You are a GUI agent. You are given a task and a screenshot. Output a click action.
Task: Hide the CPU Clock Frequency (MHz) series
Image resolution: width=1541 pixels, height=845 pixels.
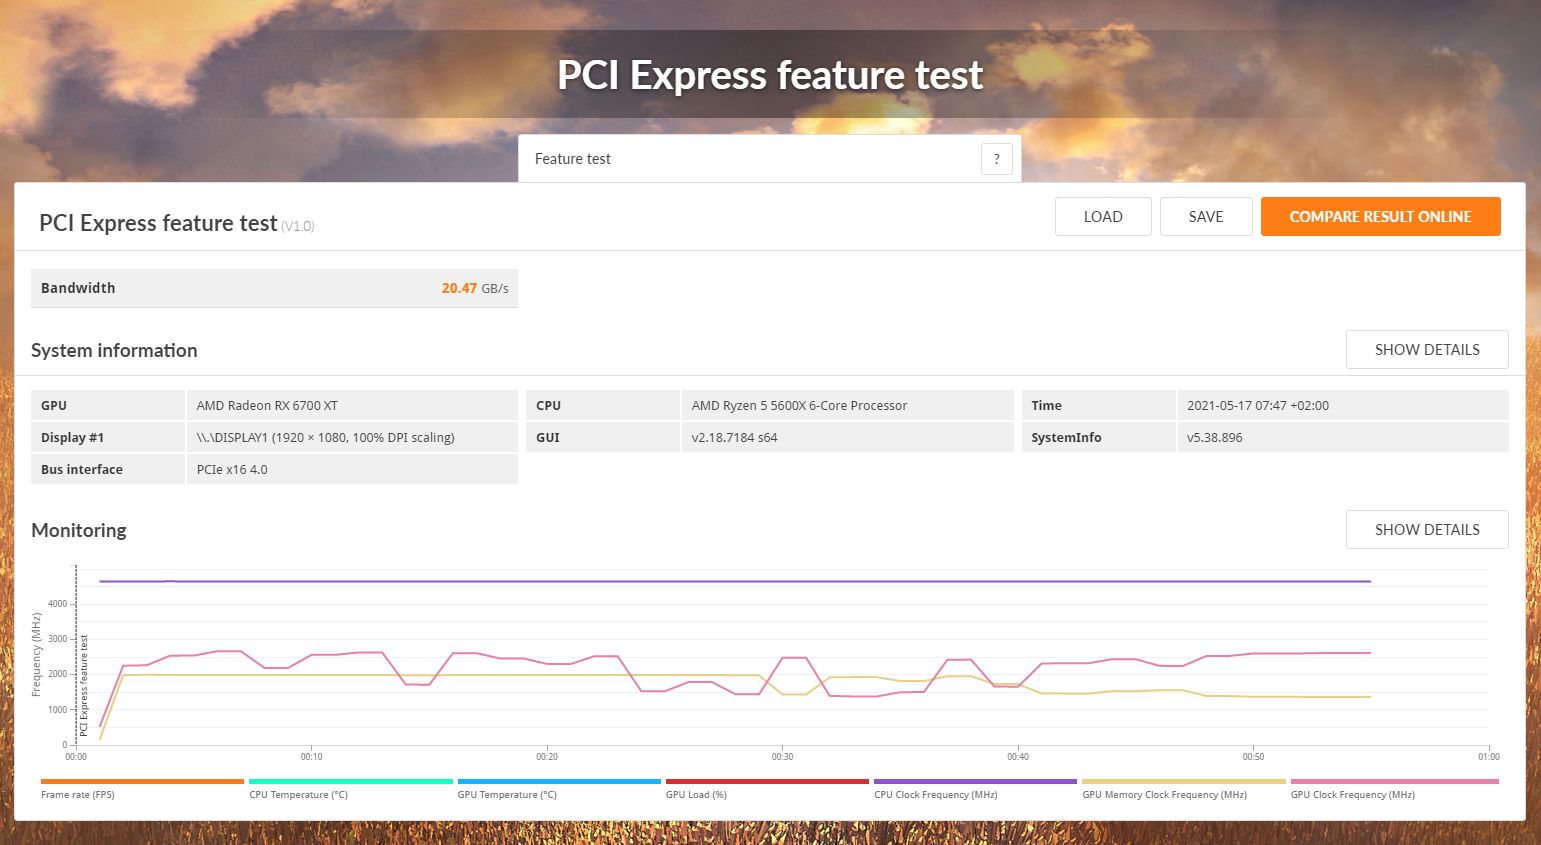point(975,788)
